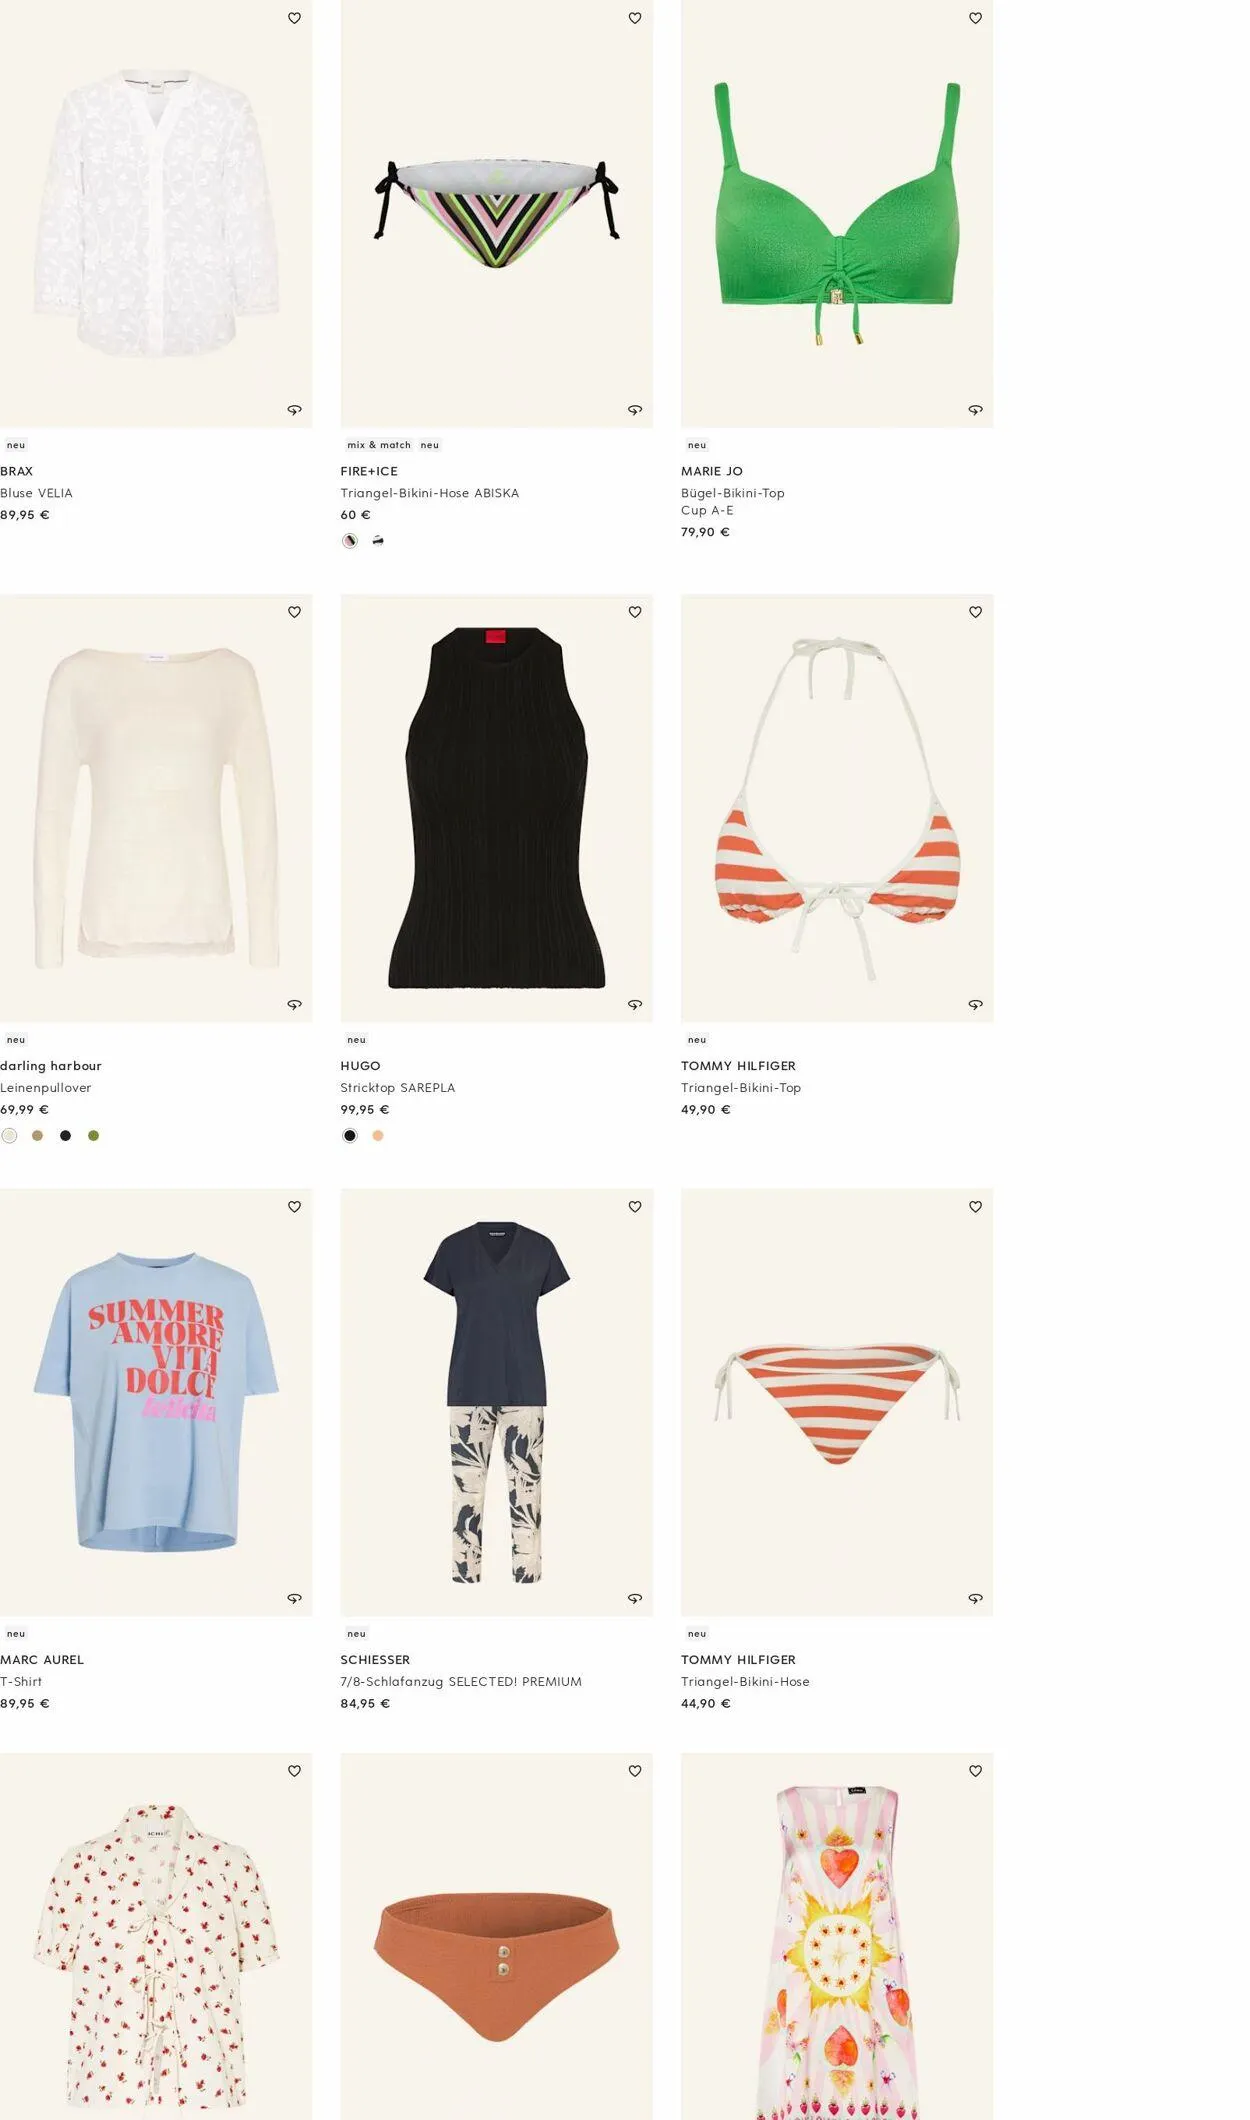Click MARIE JO brand name

(x=712, y=471)
